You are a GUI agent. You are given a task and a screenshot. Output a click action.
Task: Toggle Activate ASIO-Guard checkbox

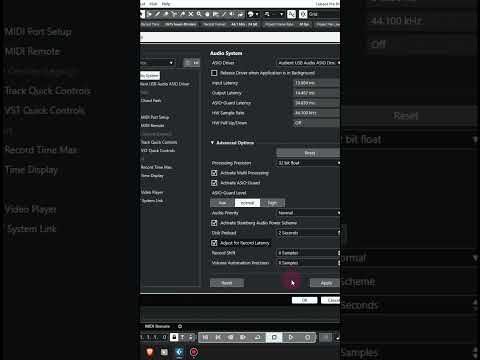(214, 183)
